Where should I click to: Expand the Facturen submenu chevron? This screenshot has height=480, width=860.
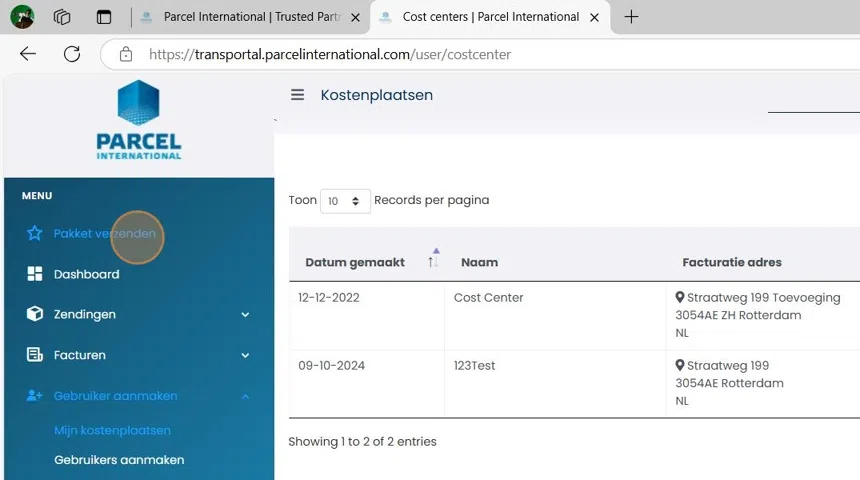click(245, 355)
